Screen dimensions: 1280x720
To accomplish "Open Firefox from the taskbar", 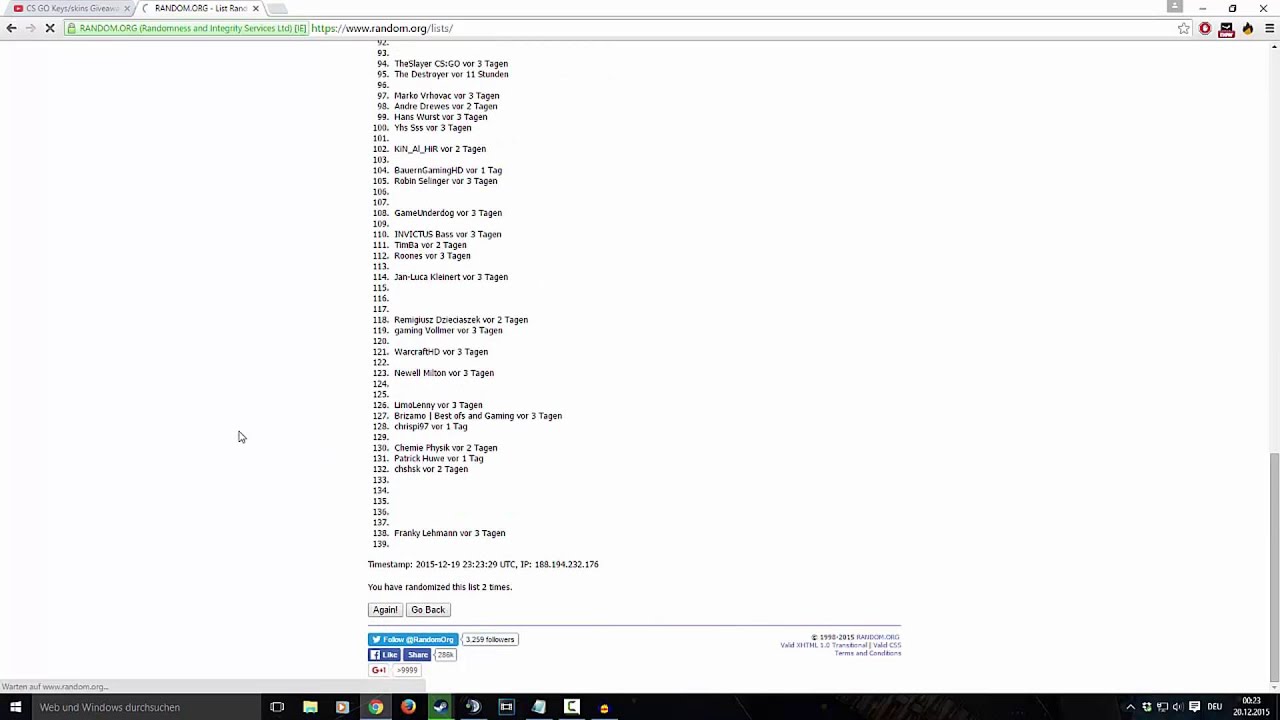I will (408, 707).
